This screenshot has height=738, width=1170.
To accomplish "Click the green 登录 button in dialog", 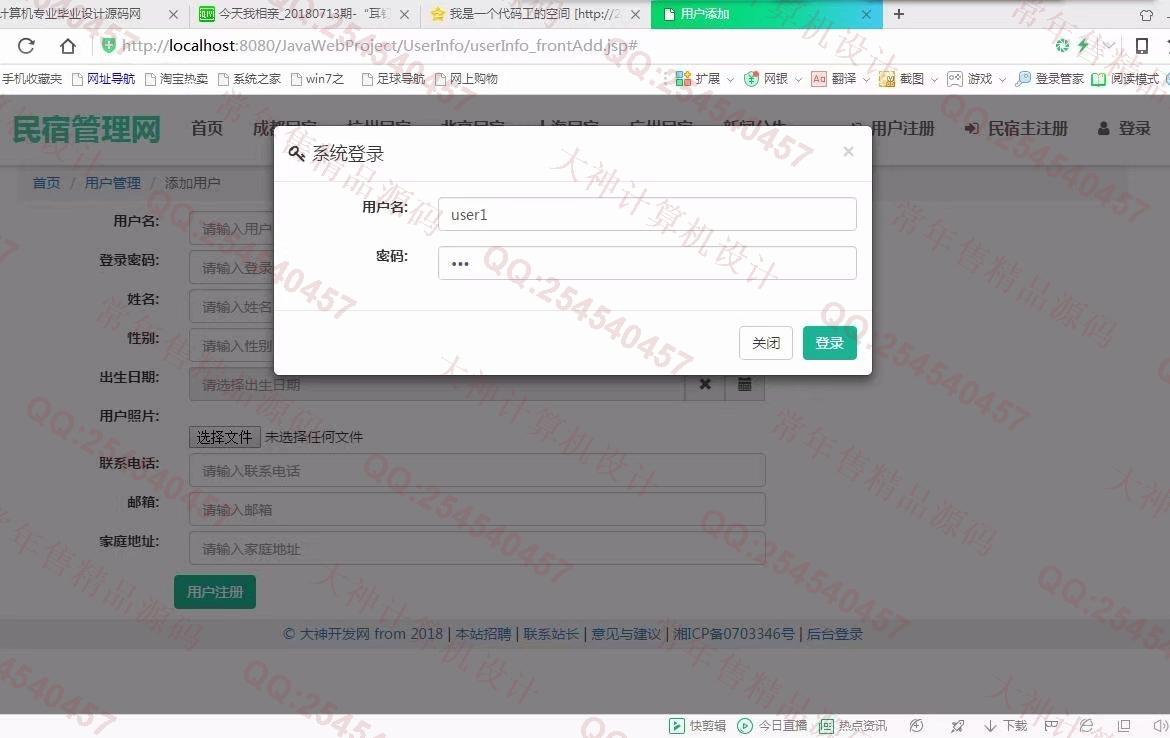I will 830,343.
